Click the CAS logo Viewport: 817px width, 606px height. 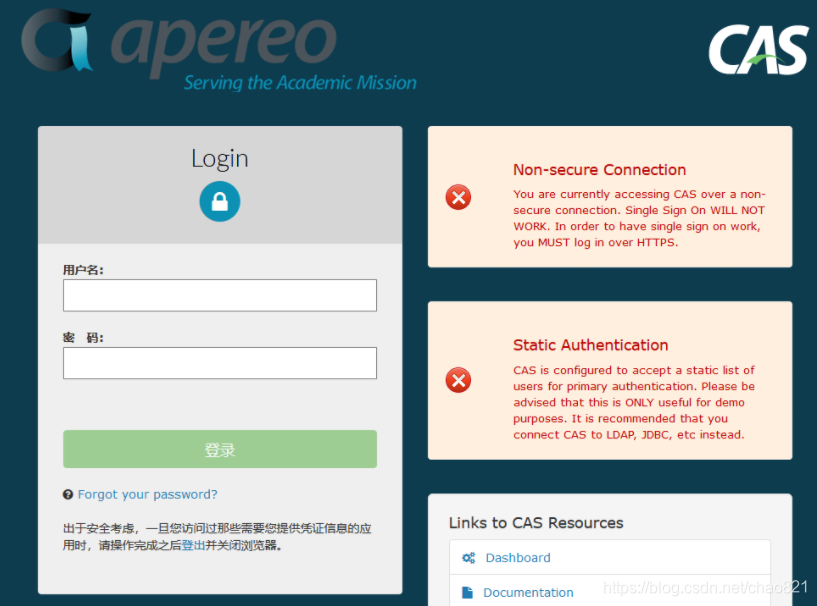(x=758, y=50)
